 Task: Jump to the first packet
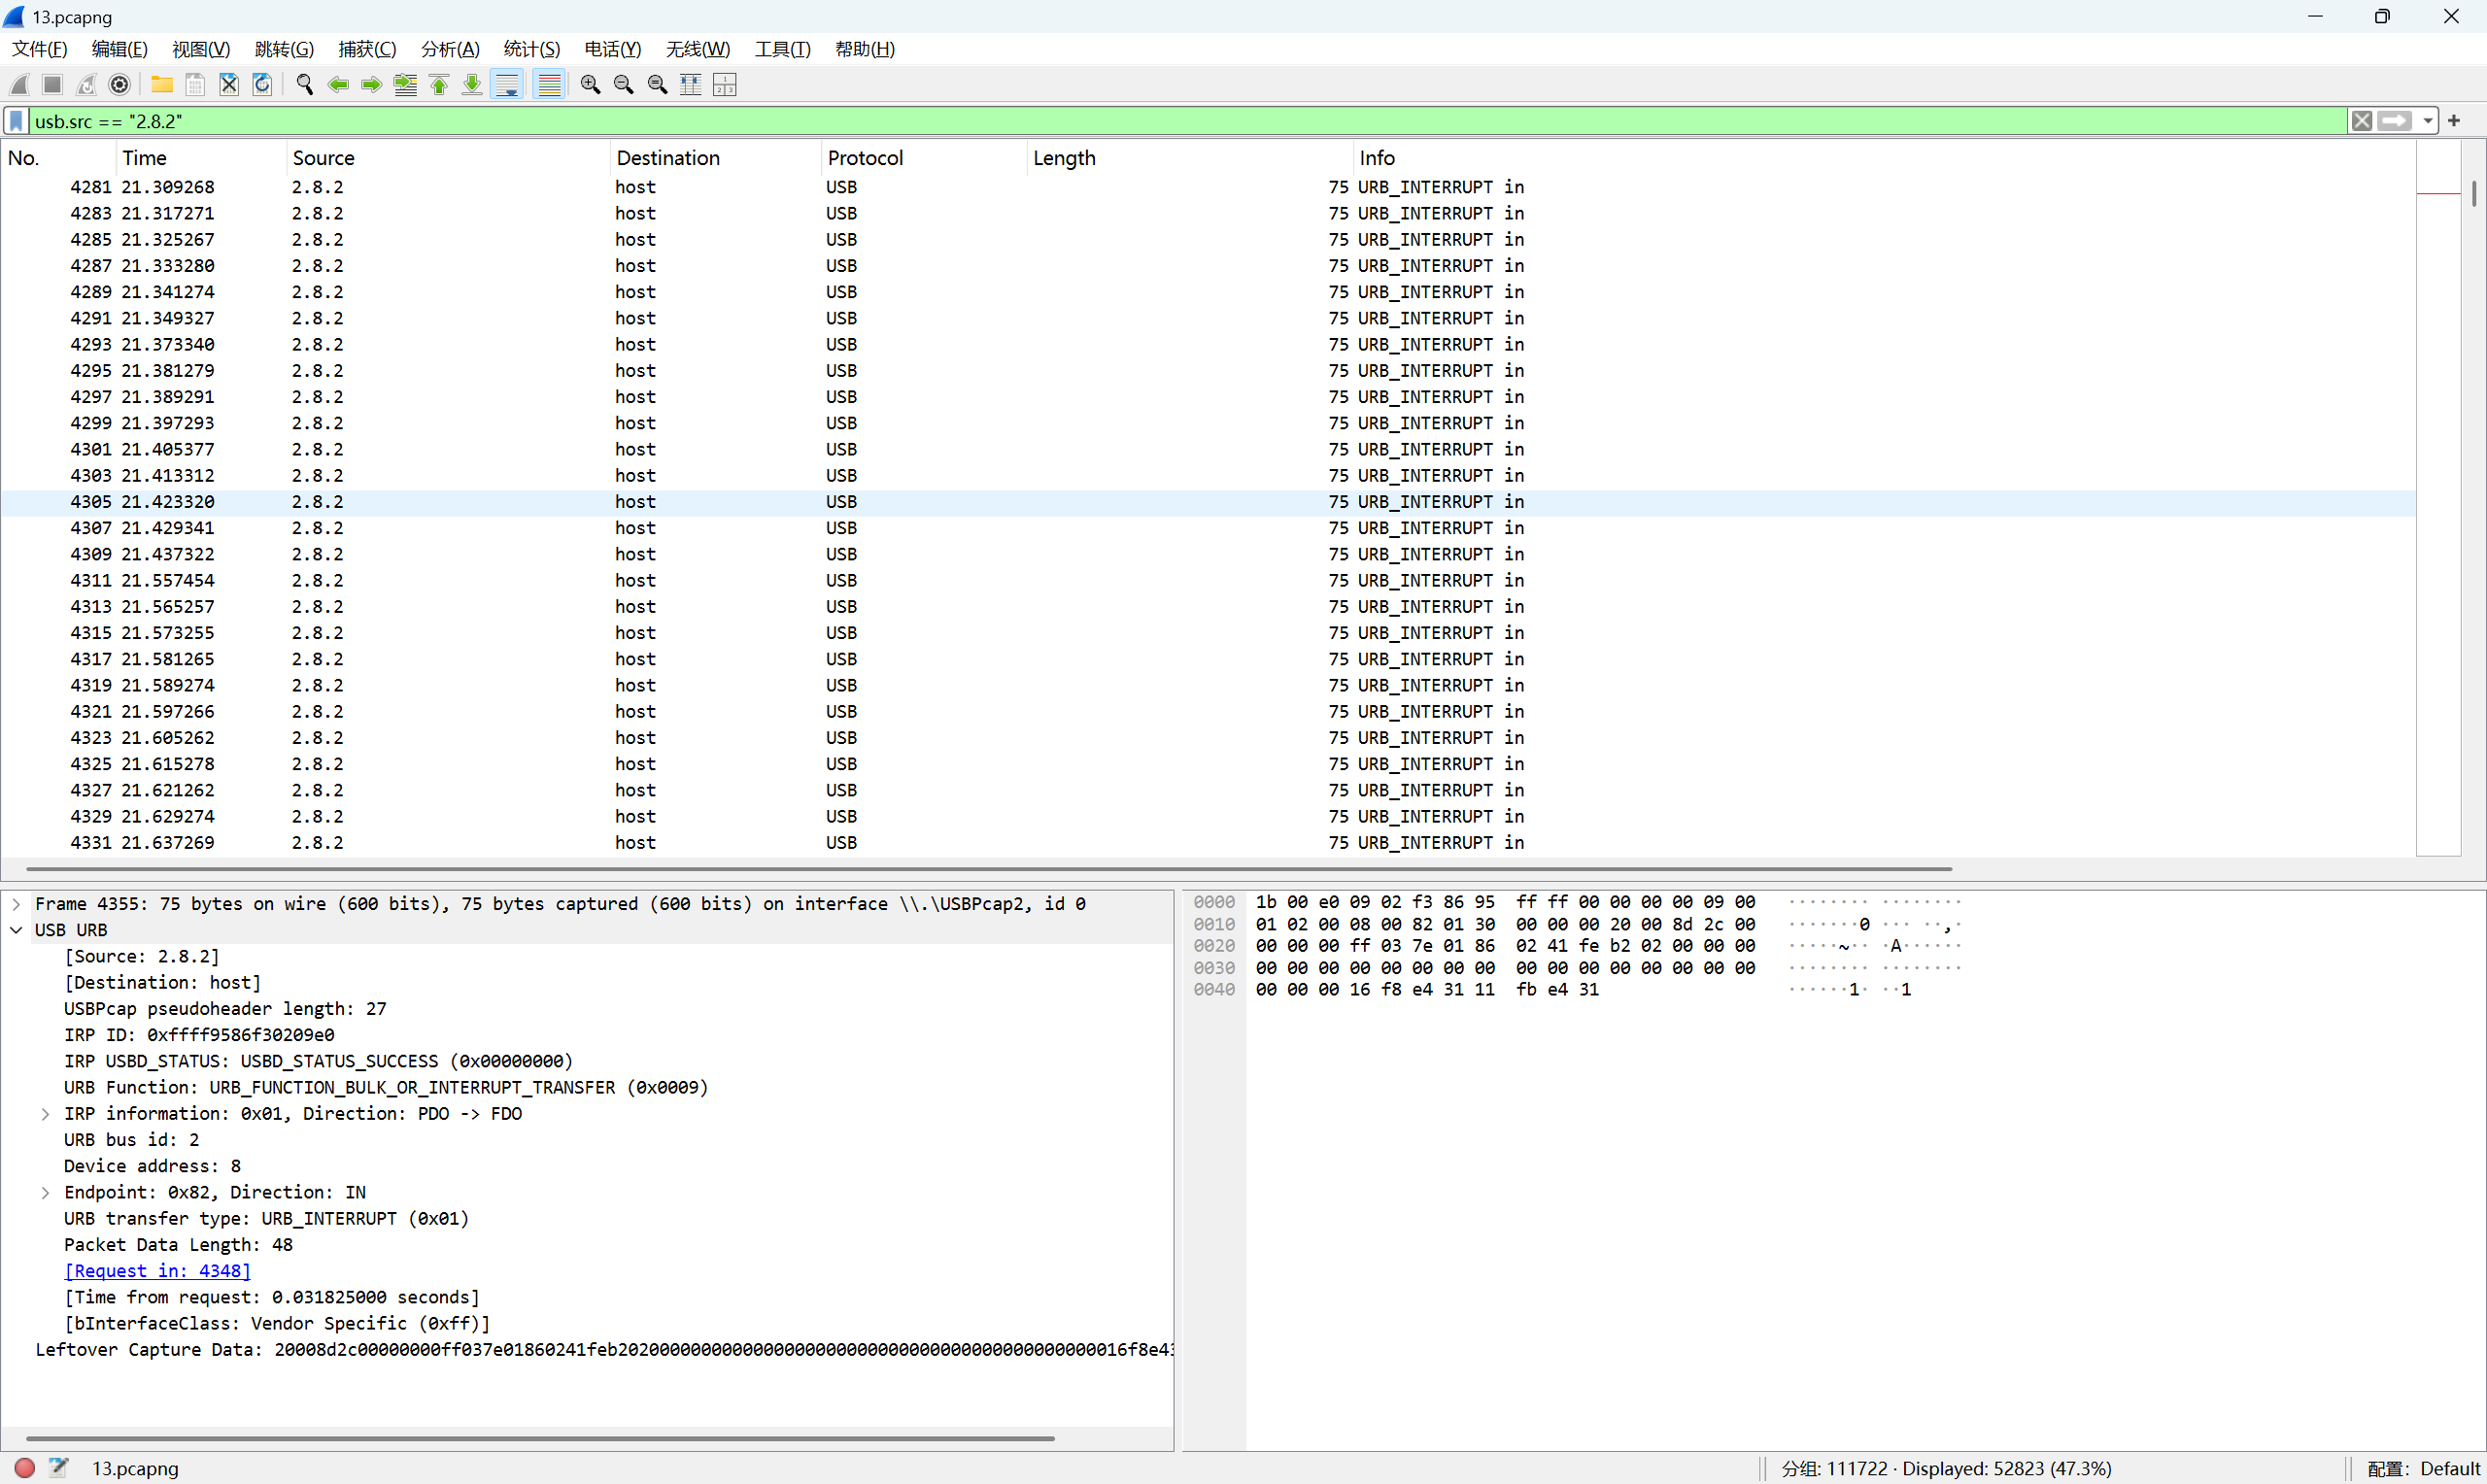pyautogui.click(x=439, y=85)
